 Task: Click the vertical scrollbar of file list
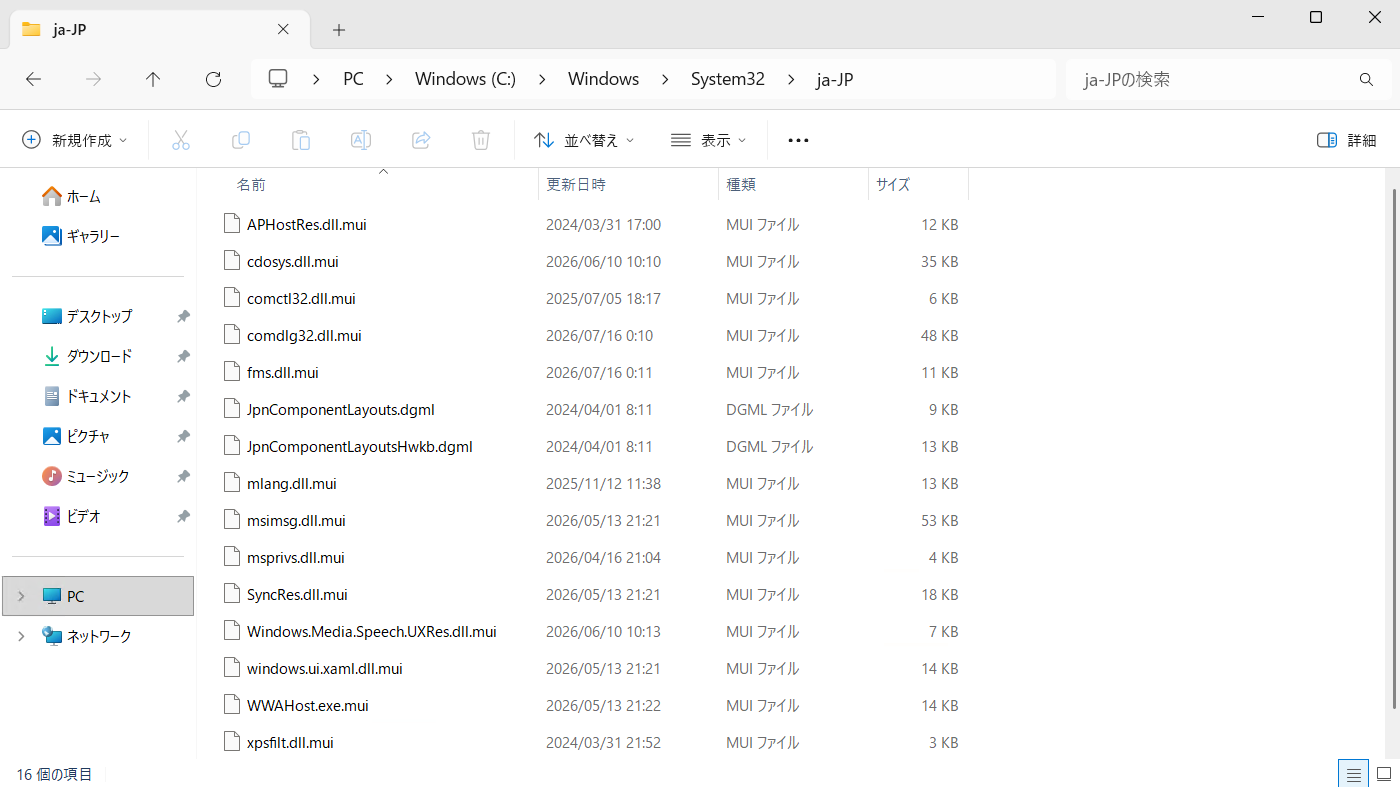[x=1394, y=440]
